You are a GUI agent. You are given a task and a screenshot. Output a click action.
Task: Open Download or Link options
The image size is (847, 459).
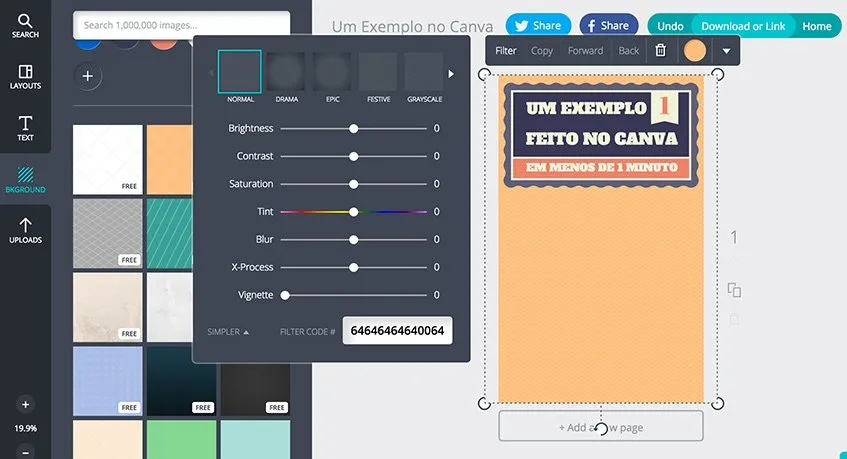pos(743,26)
